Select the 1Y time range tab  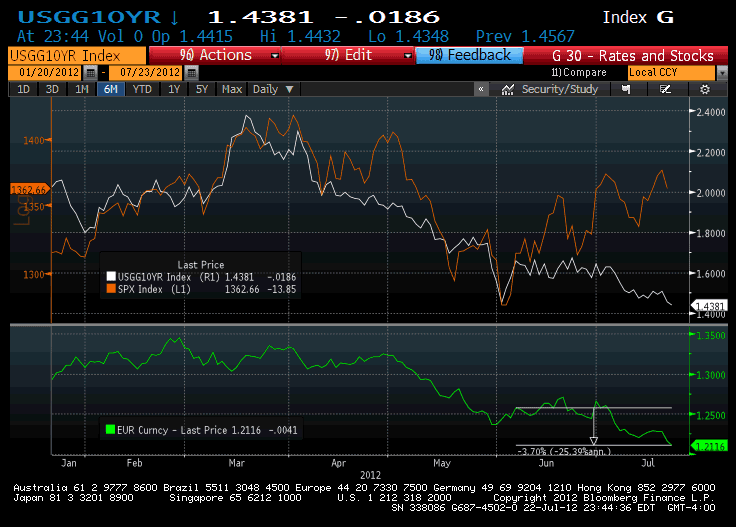174,89
